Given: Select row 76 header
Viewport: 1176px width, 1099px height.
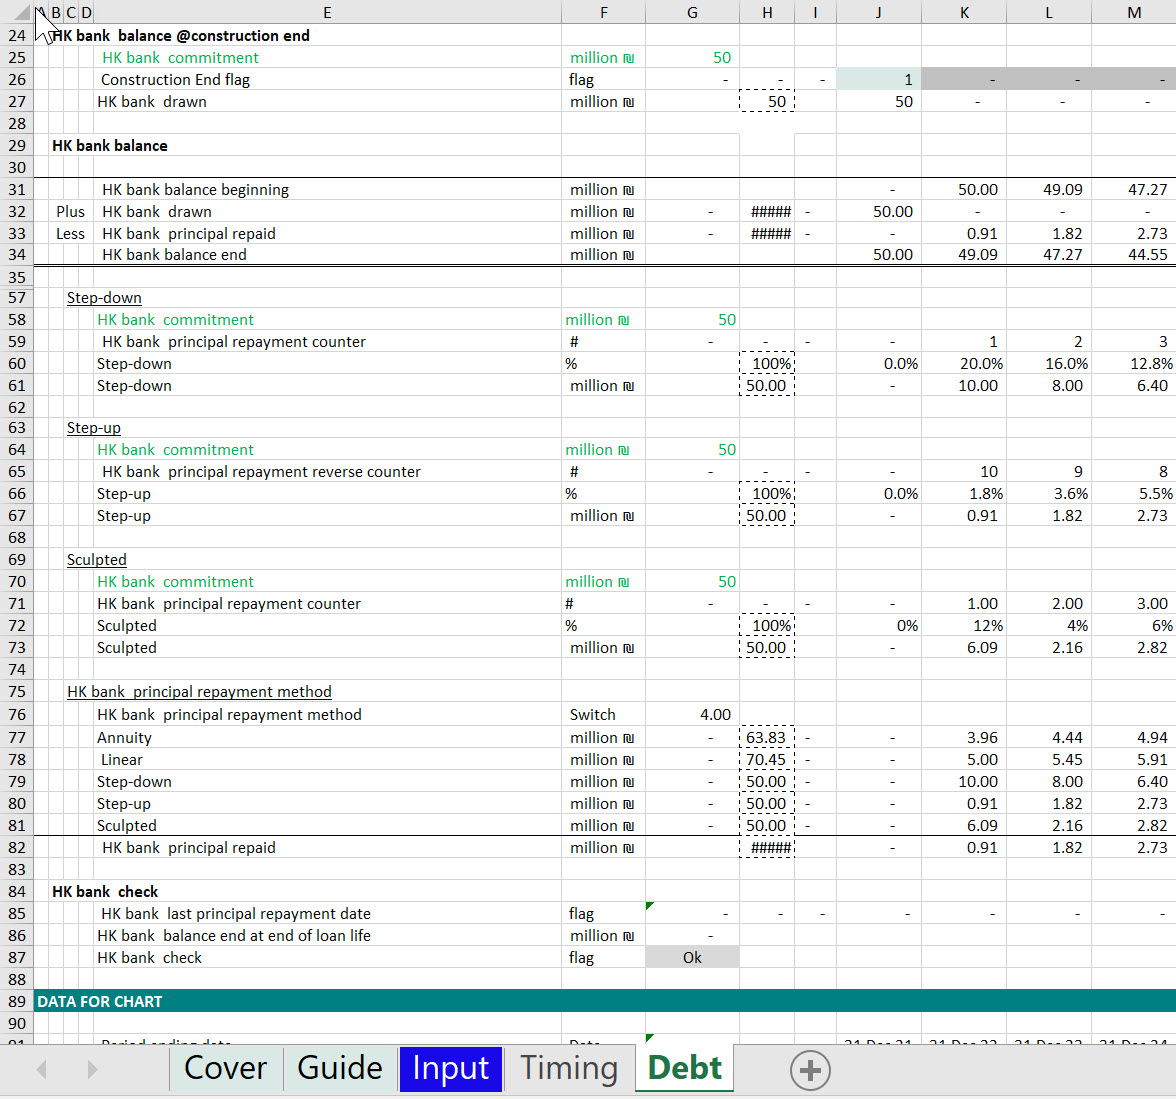Looking at the screenshot, I should 16,715.
